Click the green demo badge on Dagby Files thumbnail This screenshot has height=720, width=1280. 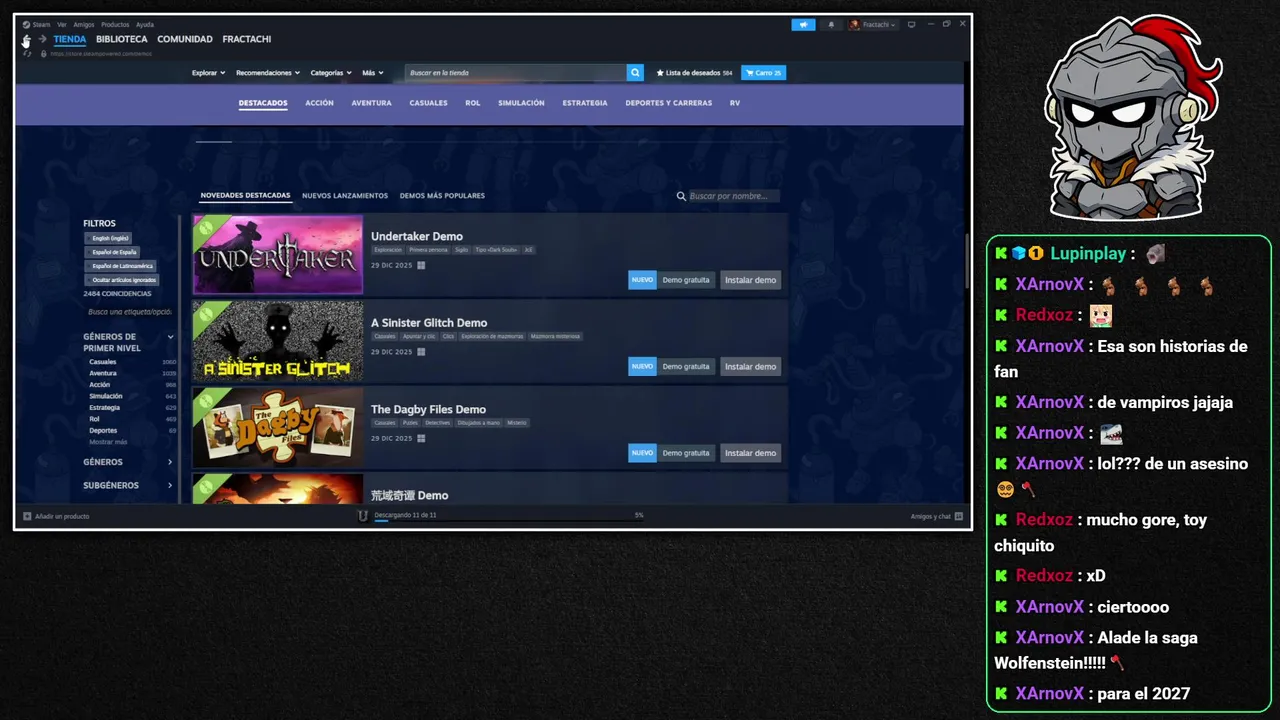click(205, 399)
